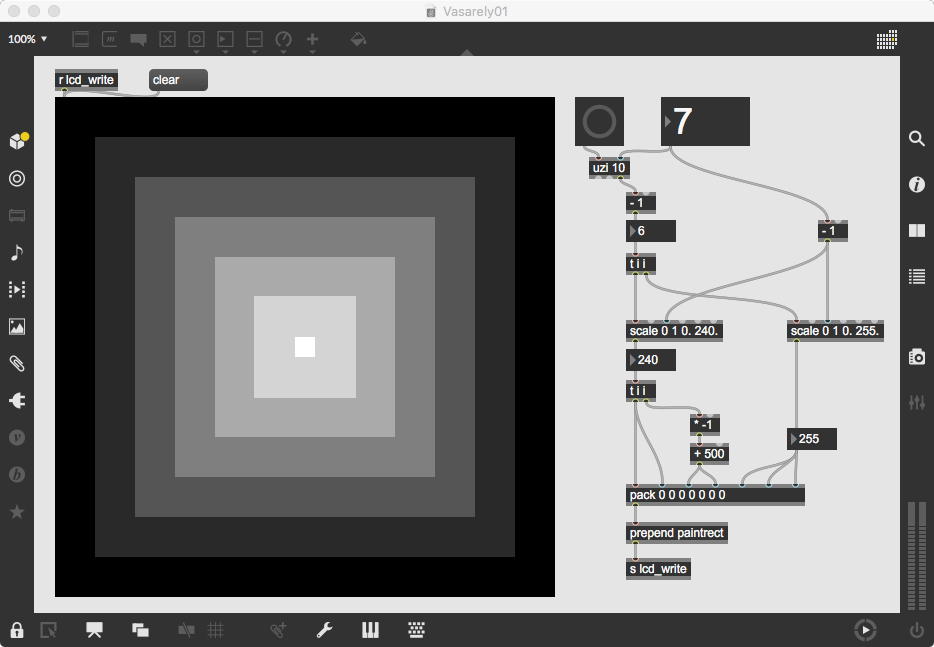Lock the patcher with padlock icon
The height and width of the screenshot is (647, 934).
coord(17,630)
